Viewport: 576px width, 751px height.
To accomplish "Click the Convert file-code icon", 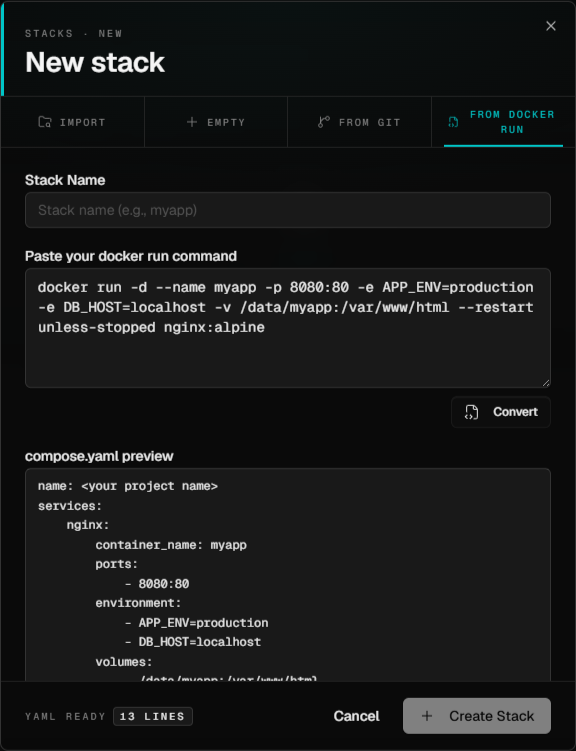I will pos(471,412).
